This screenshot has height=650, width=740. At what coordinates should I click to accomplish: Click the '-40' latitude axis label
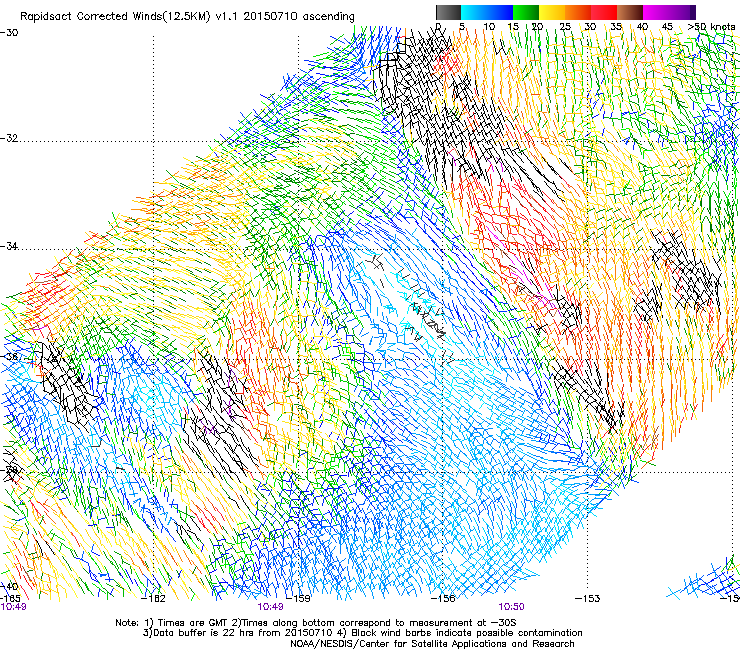(9, 586)
